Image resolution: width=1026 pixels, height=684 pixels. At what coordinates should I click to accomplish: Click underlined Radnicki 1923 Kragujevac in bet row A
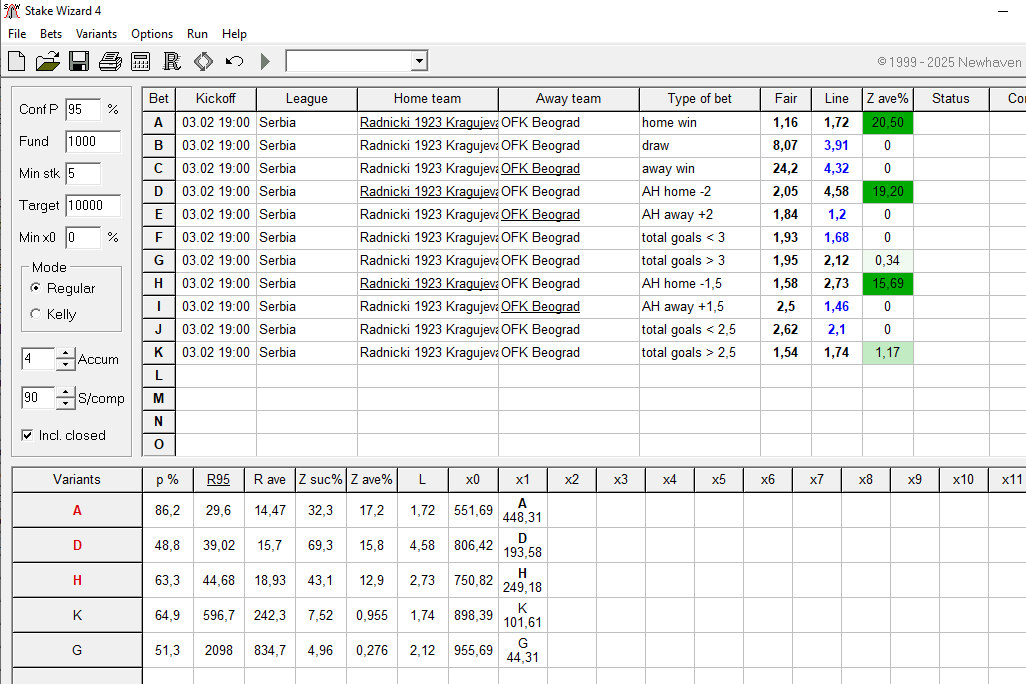[x=429, y=122]
